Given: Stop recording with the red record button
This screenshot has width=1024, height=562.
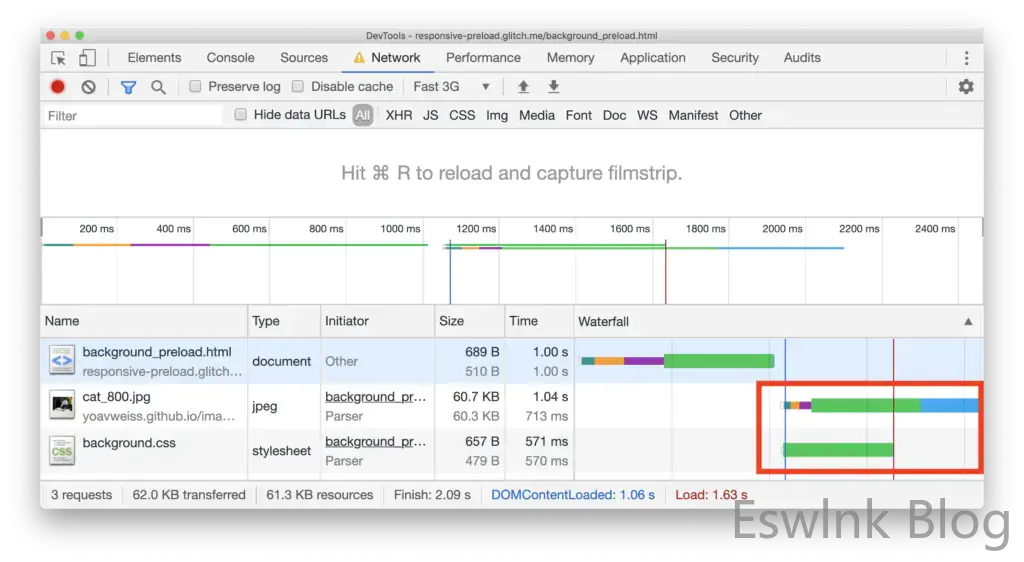Looking at the screenshot, I should tap(58, 87).
